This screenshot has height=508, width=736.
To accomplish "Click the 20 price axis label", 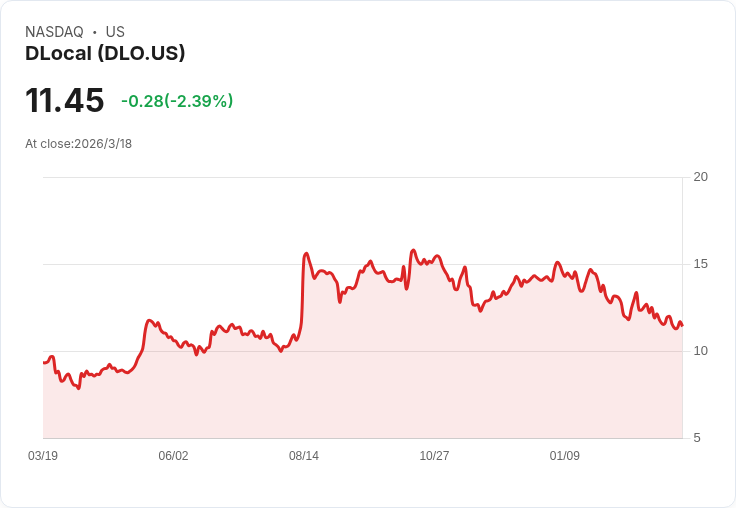I will 701,177.
